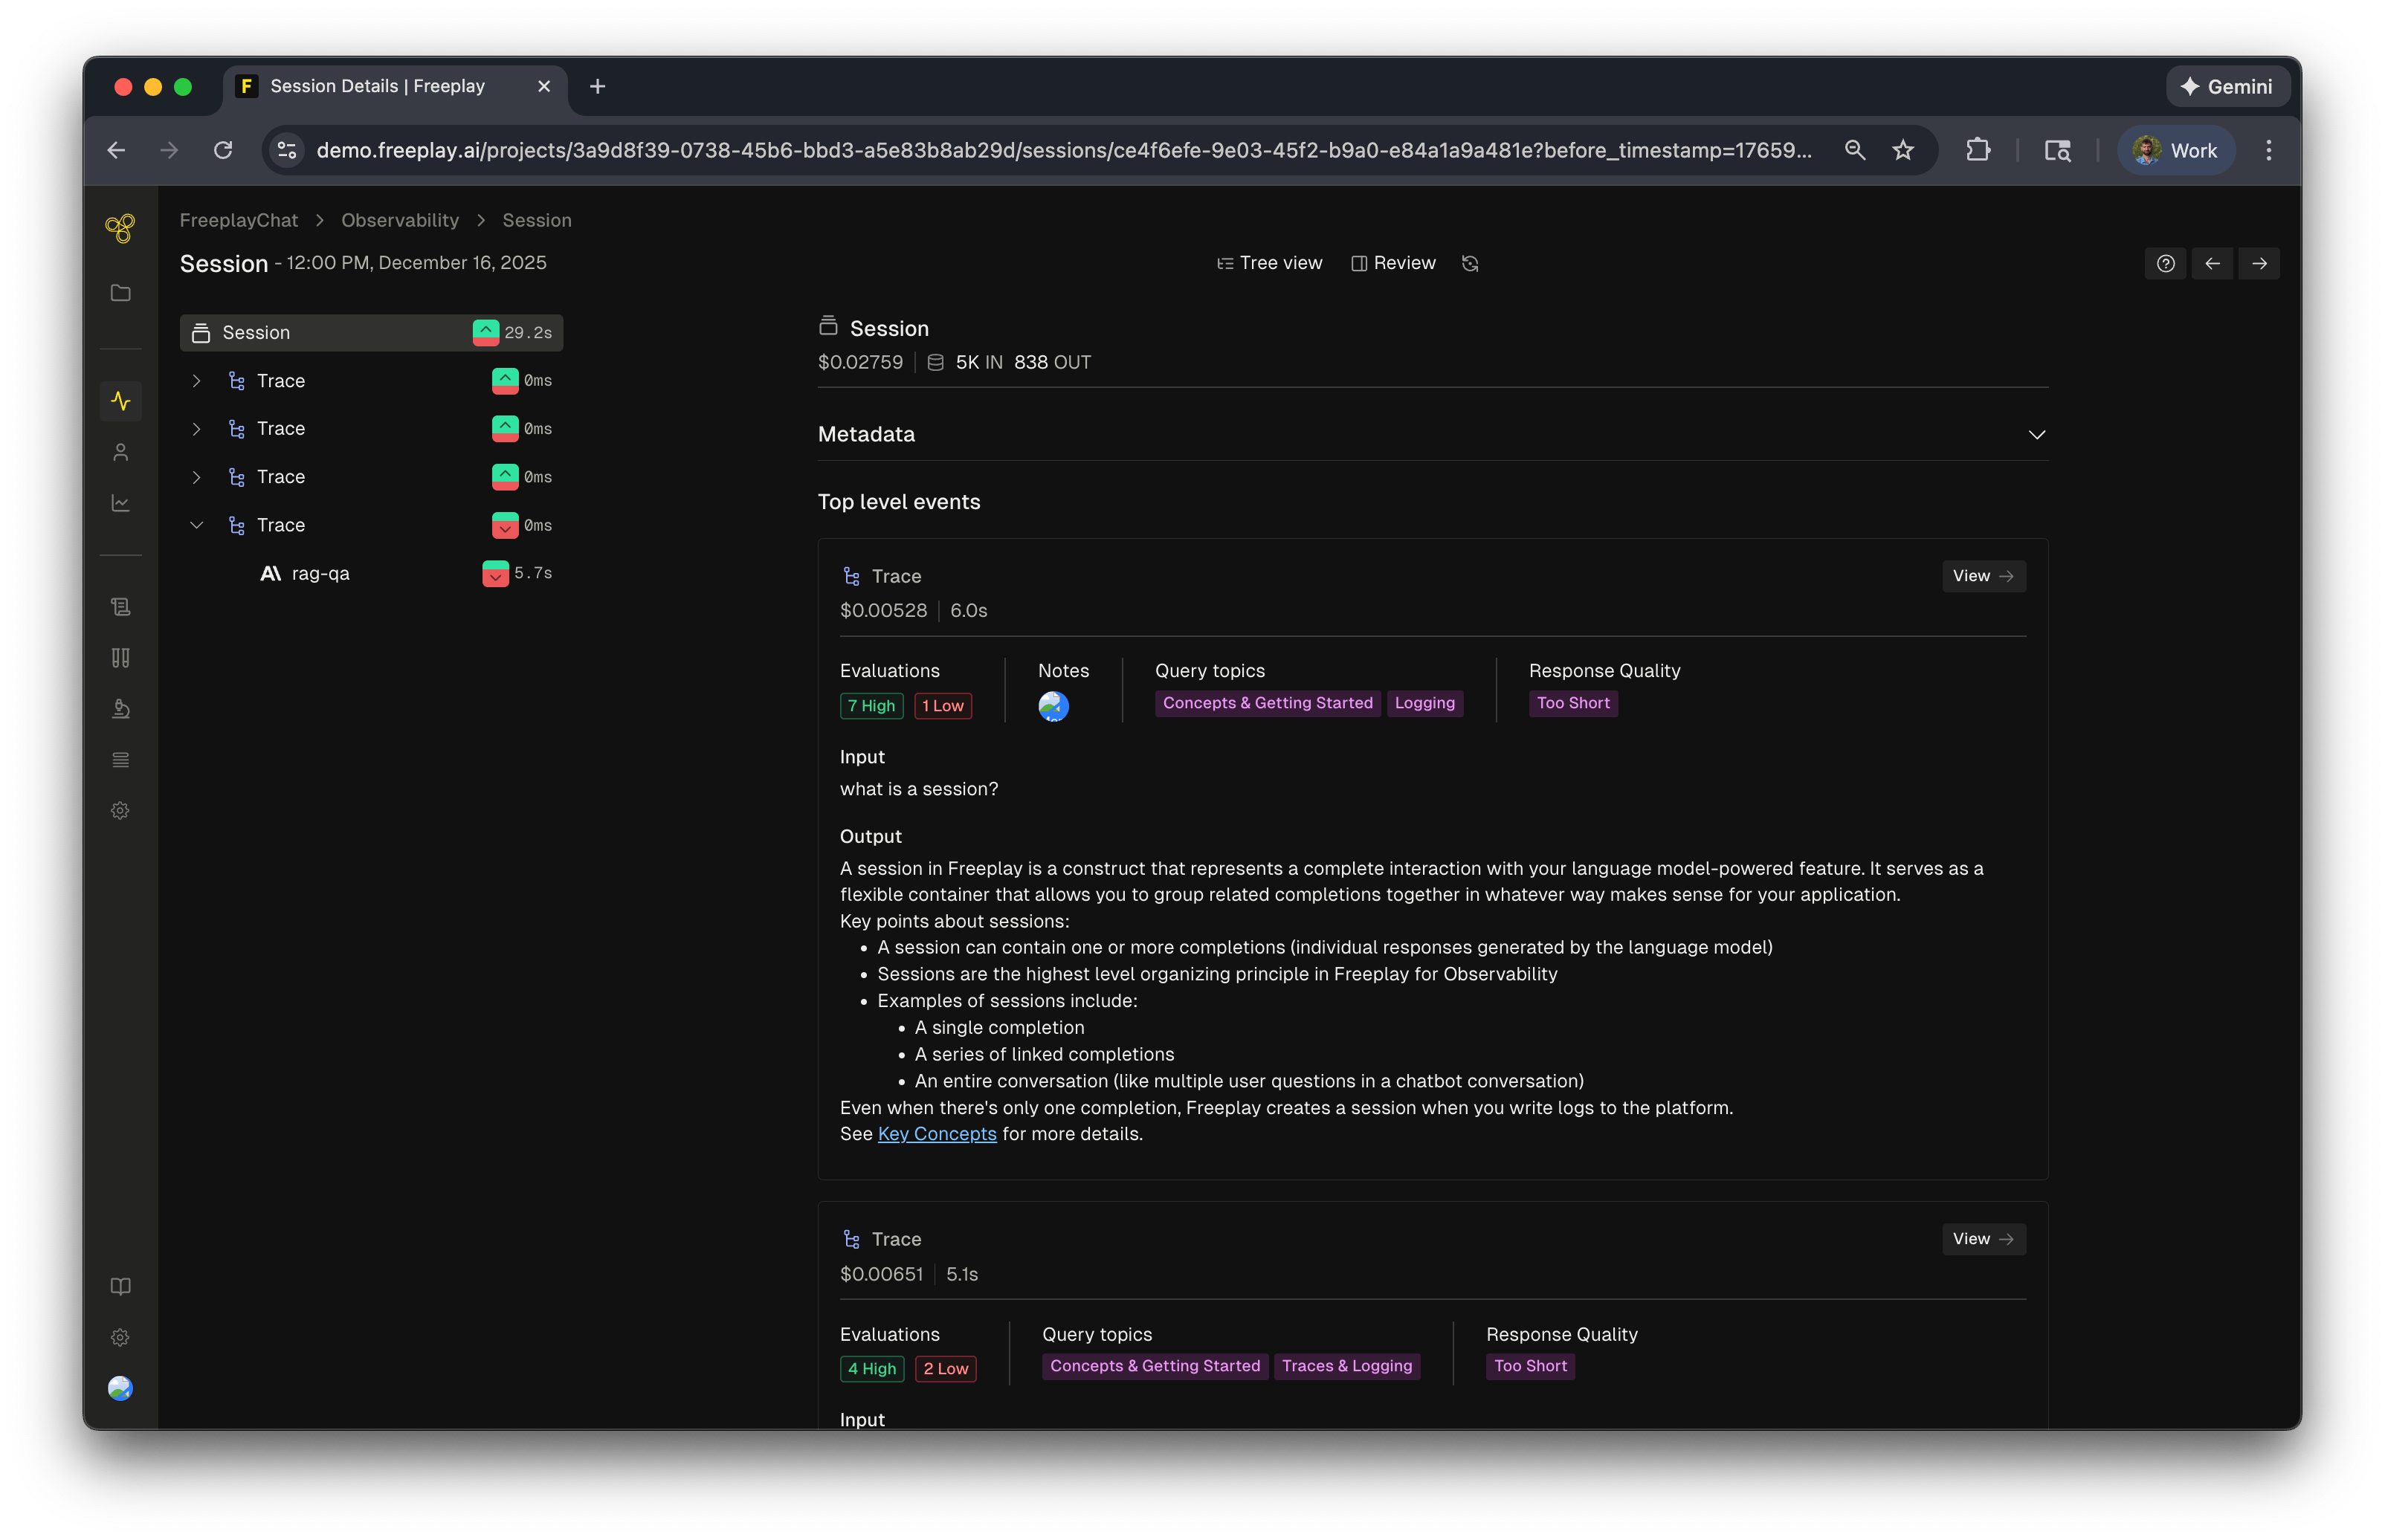Screen dimensions: 2385x1540
Task: Select the Session row in the tree
Action: [x=371, y=333]
